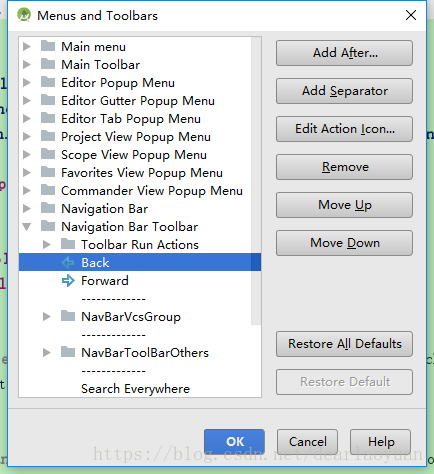Select the NavBarVcsGroup label
Viewport: 434px width, 474px height.
click(x=131, y=317)
